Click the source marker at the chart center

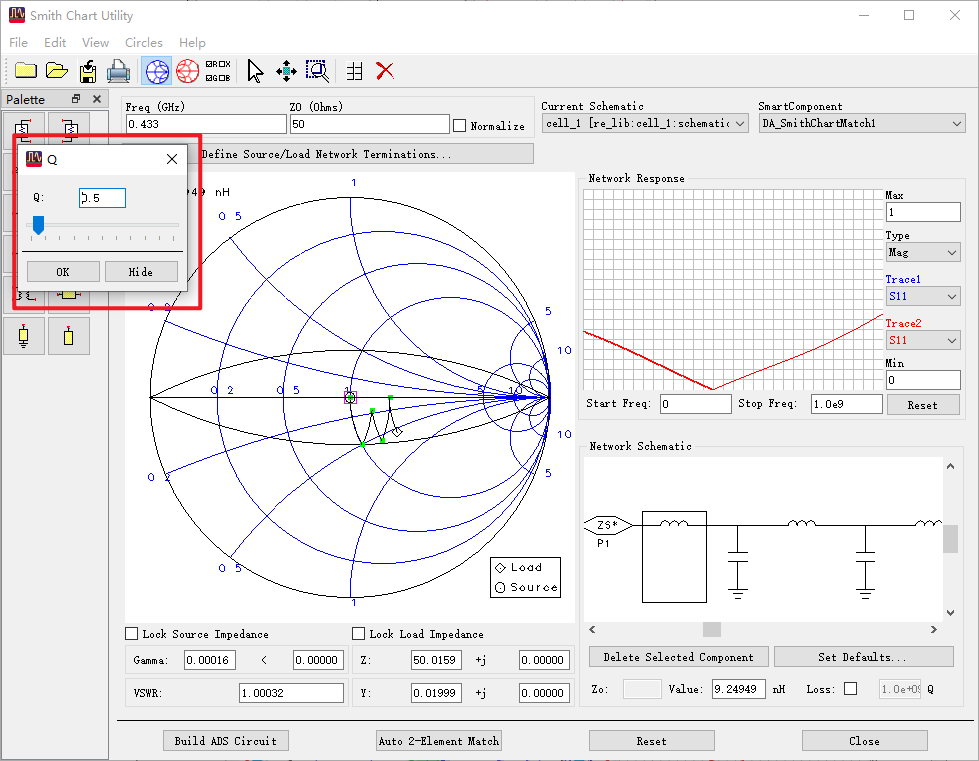coord(350,397)
